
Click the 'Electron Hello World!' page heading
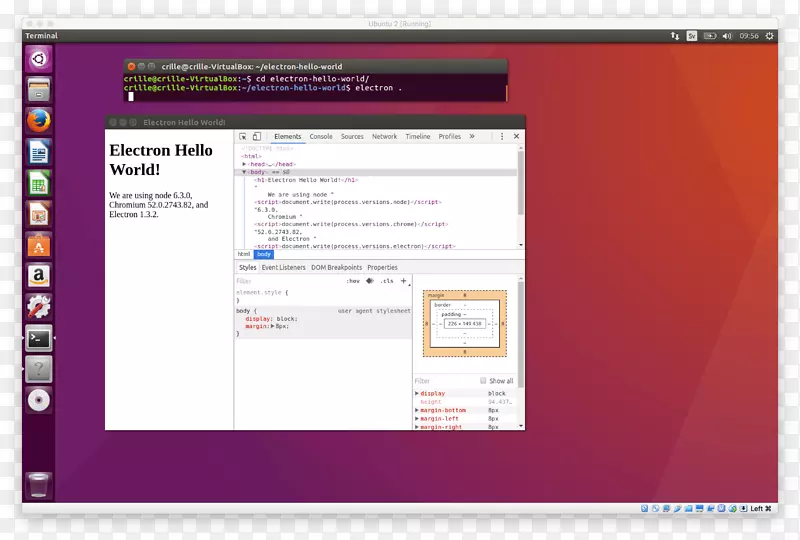point(161,160)
